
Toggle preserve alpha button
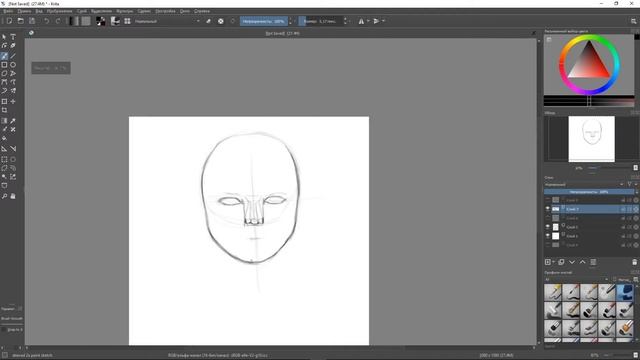[x=220, y=21]
